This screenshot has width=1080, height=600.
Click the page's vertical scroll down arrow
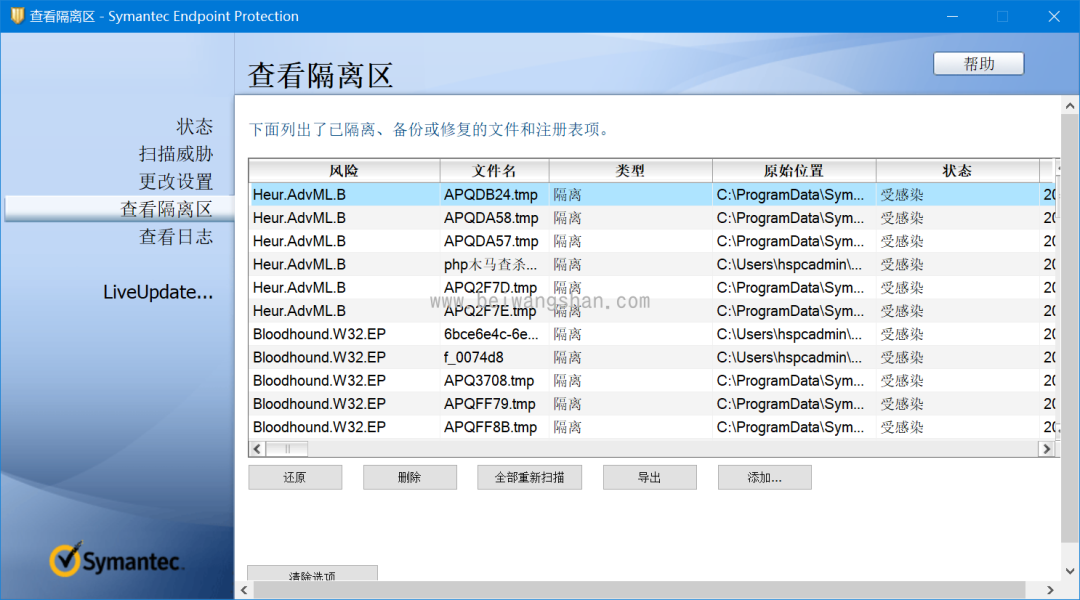(1070, 571)
